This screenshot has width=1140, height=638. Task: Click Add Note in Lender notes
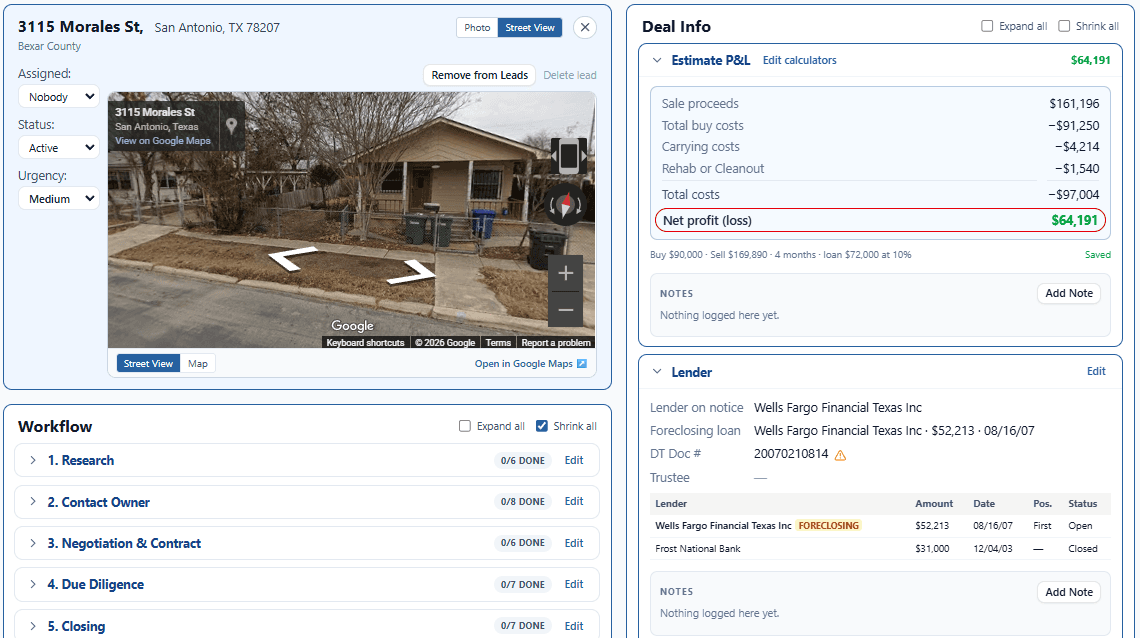pos(1069,591)
